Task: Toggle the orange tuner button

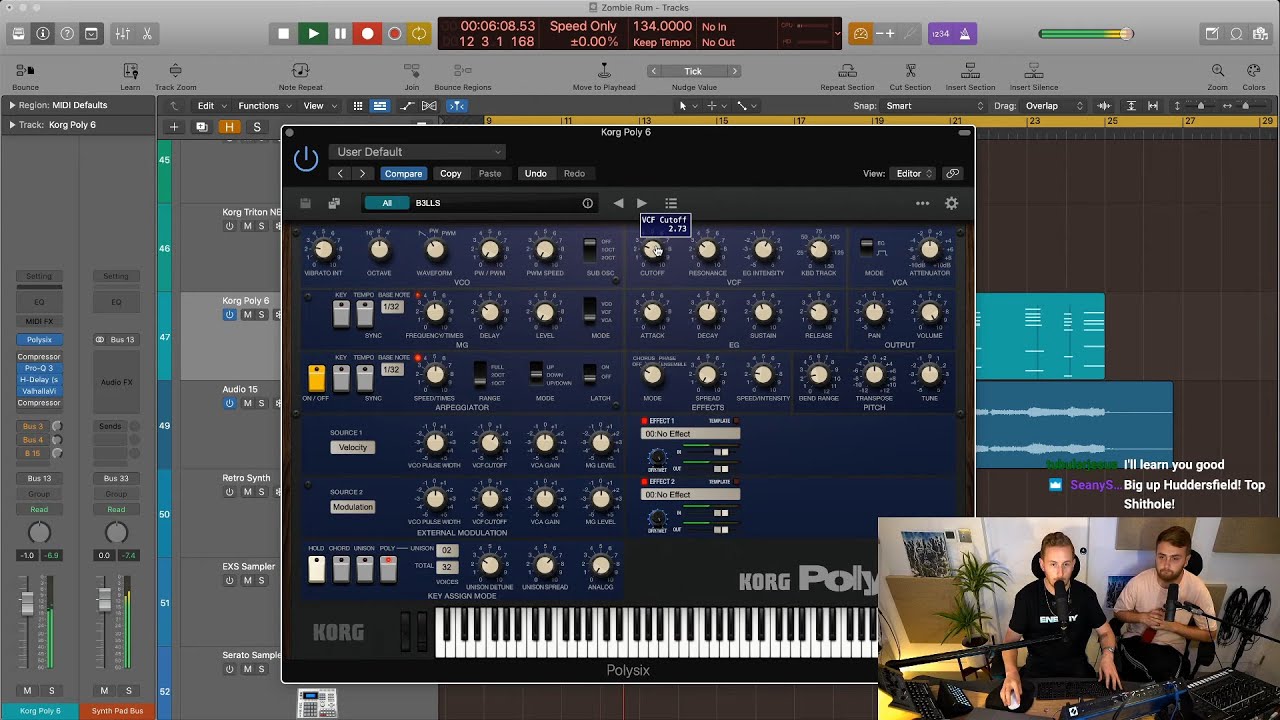Action: tap(860, 34)
